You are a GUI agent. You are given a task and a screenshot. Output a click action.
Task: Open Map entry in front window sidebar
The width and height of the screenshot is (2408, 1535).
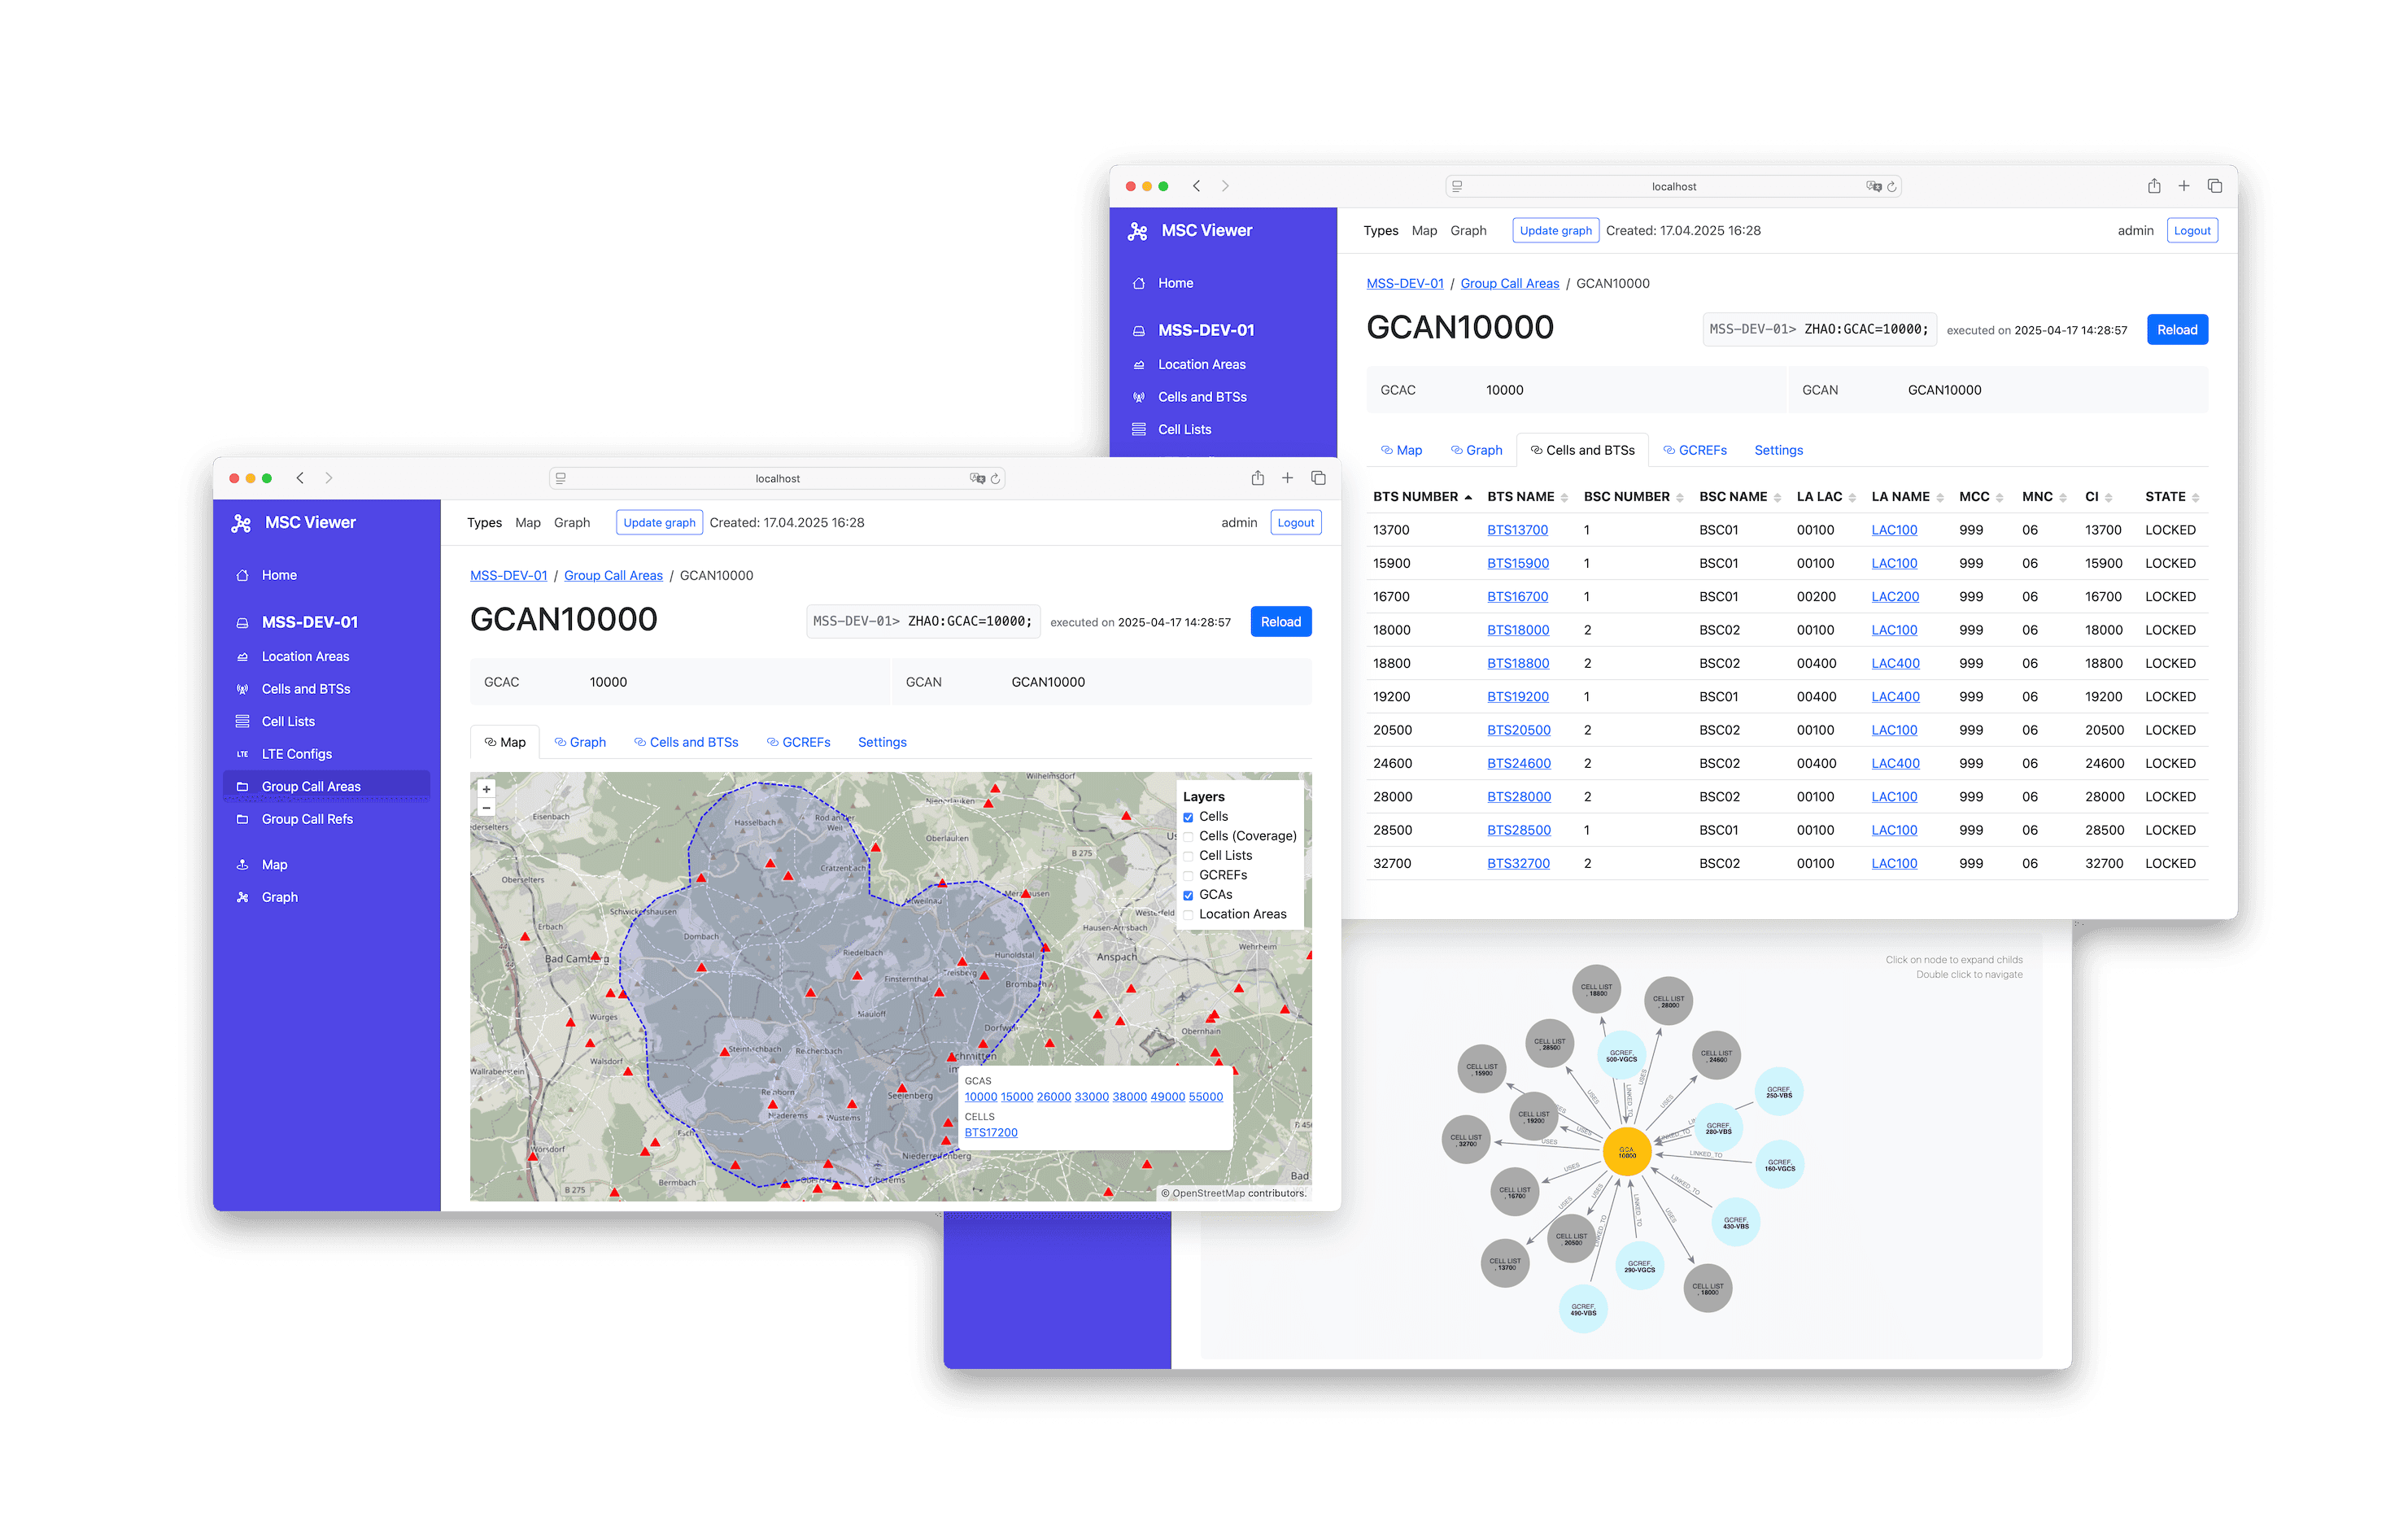point(274,865)
